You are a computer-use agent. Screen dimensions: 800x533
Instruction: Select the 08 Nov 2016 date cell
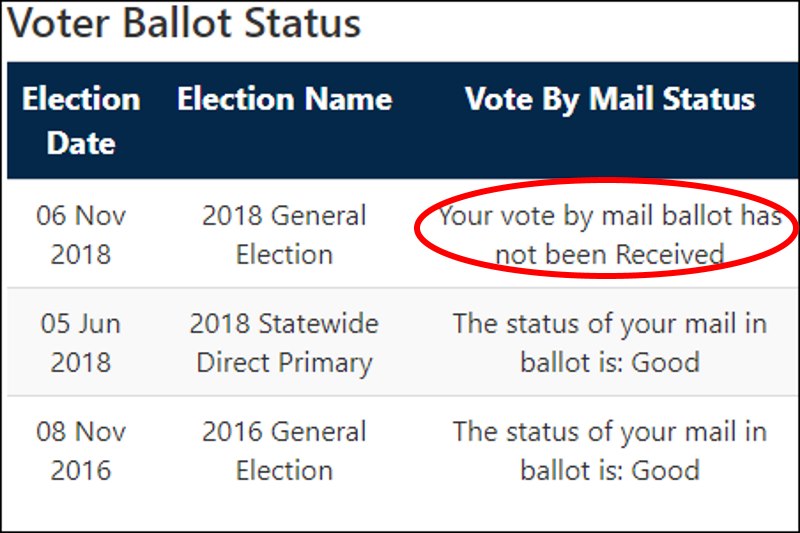coord(81,450)
